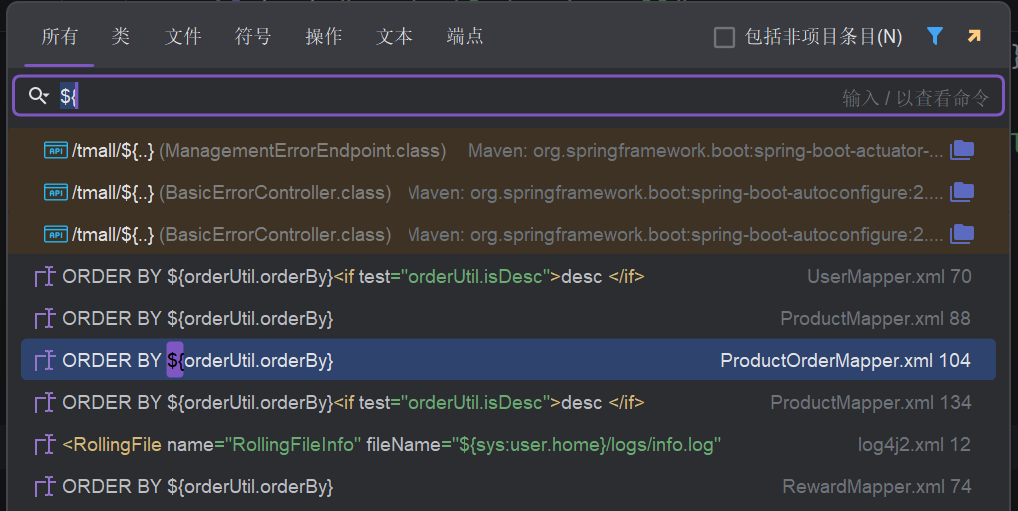Click text icon of RewardMapper.xml result

[x=44, y=486]
